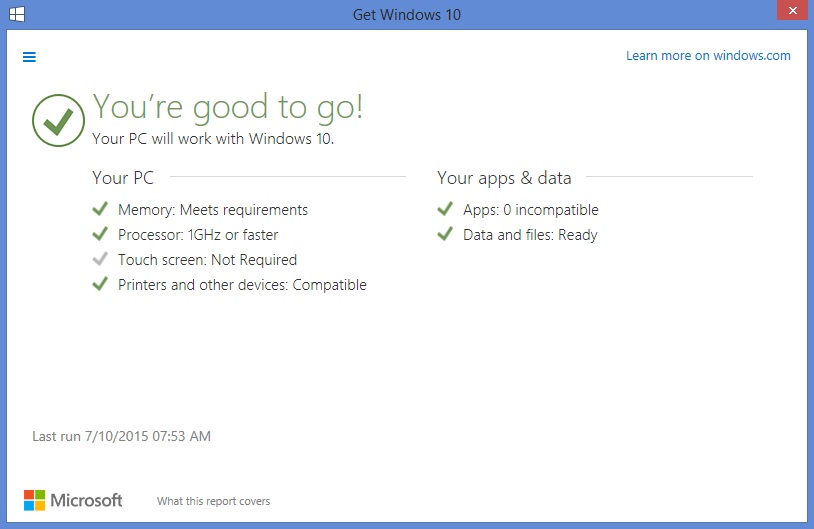Click the checkmark beside Printers and devices
Viewport: 814px width, 529px height.
[99, 284]
